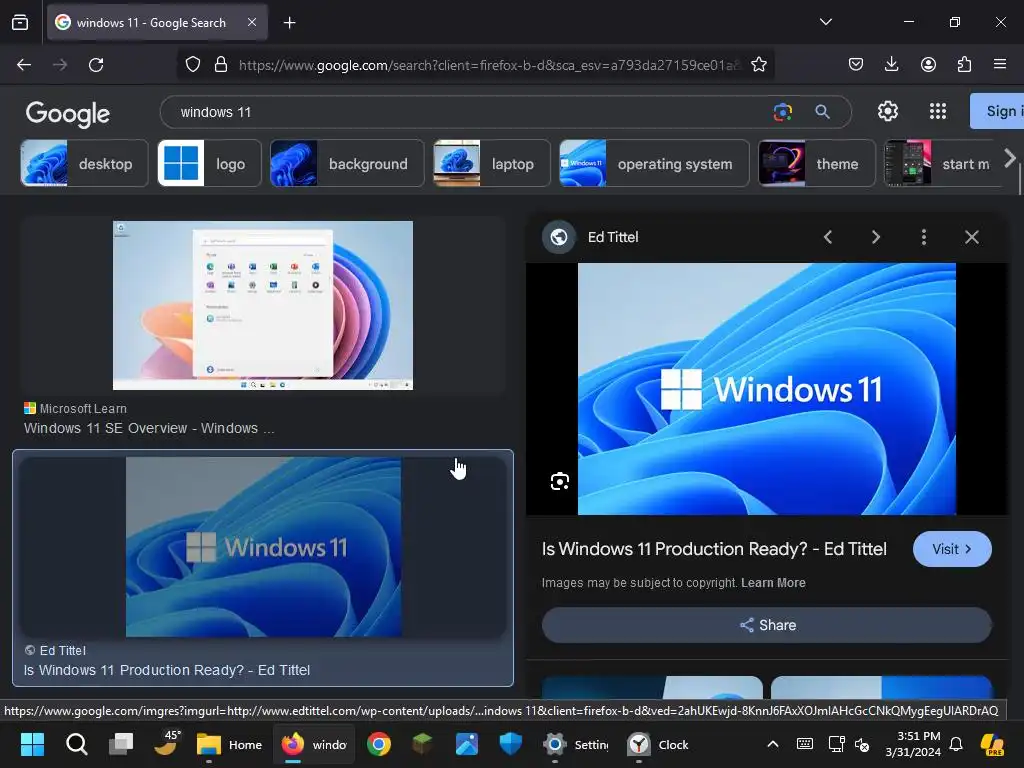
Task: Select the windows 11 - Google Search tab
Action: tap(157, 23)
